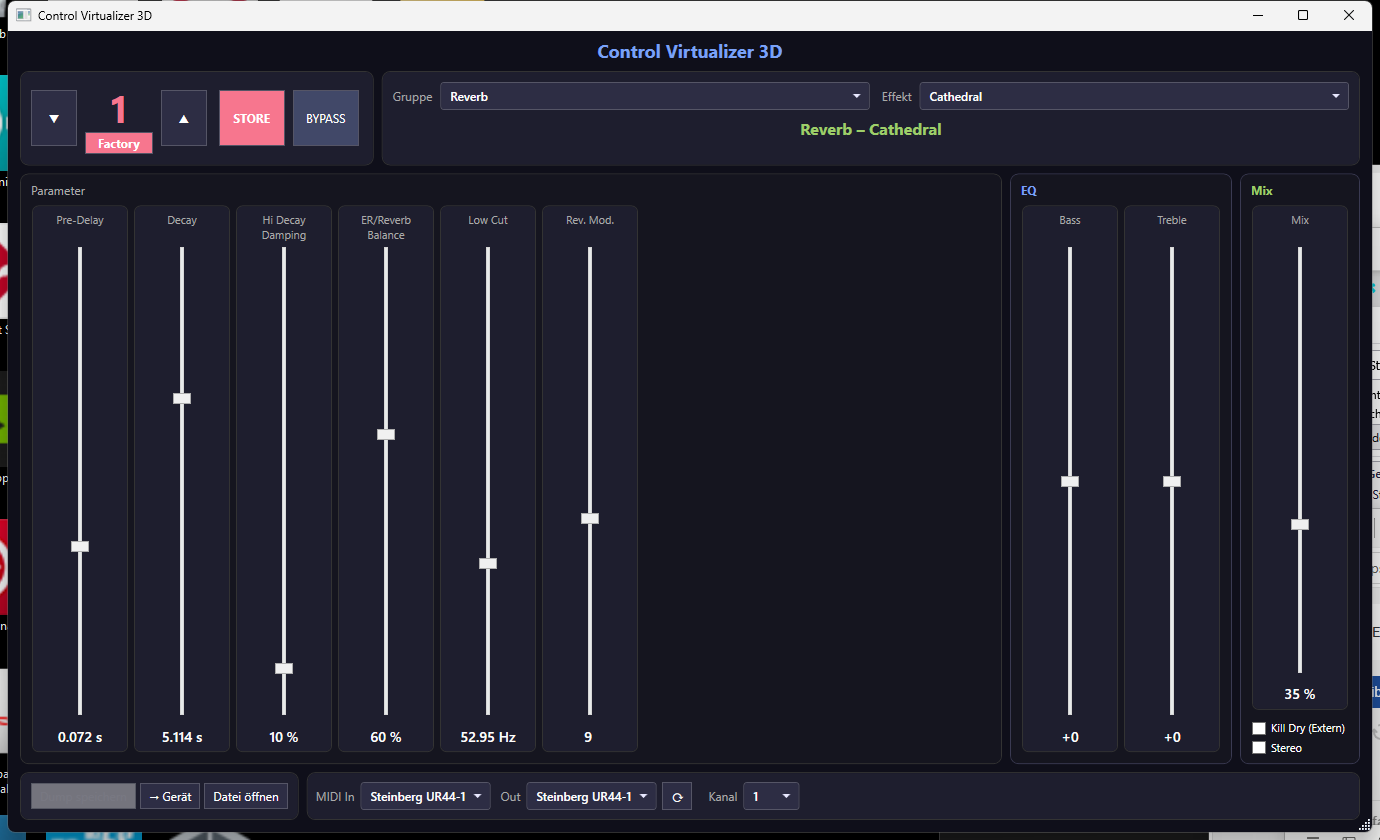Select previous preset with down arrow
Screen dimensions: 1380x840
(x=54, y=118)
